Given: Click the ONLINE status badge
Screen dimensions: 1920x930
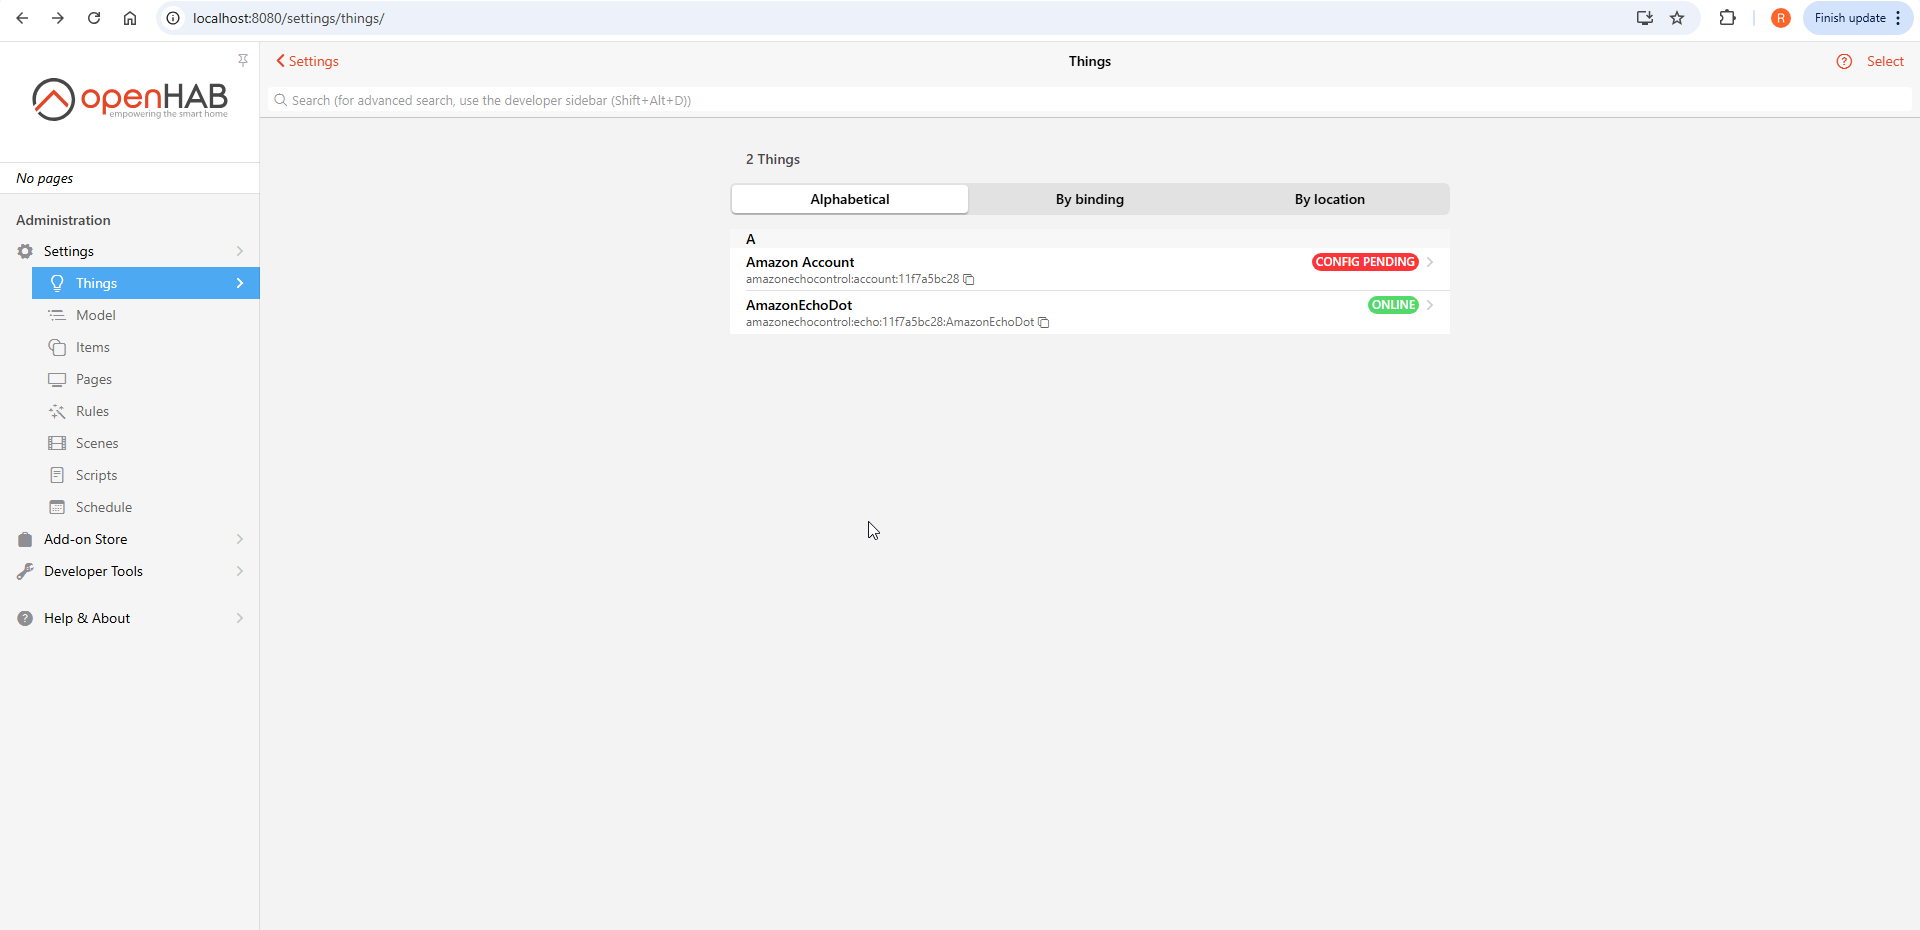Looking at the screenshot, I should [x=1393, y=305].
